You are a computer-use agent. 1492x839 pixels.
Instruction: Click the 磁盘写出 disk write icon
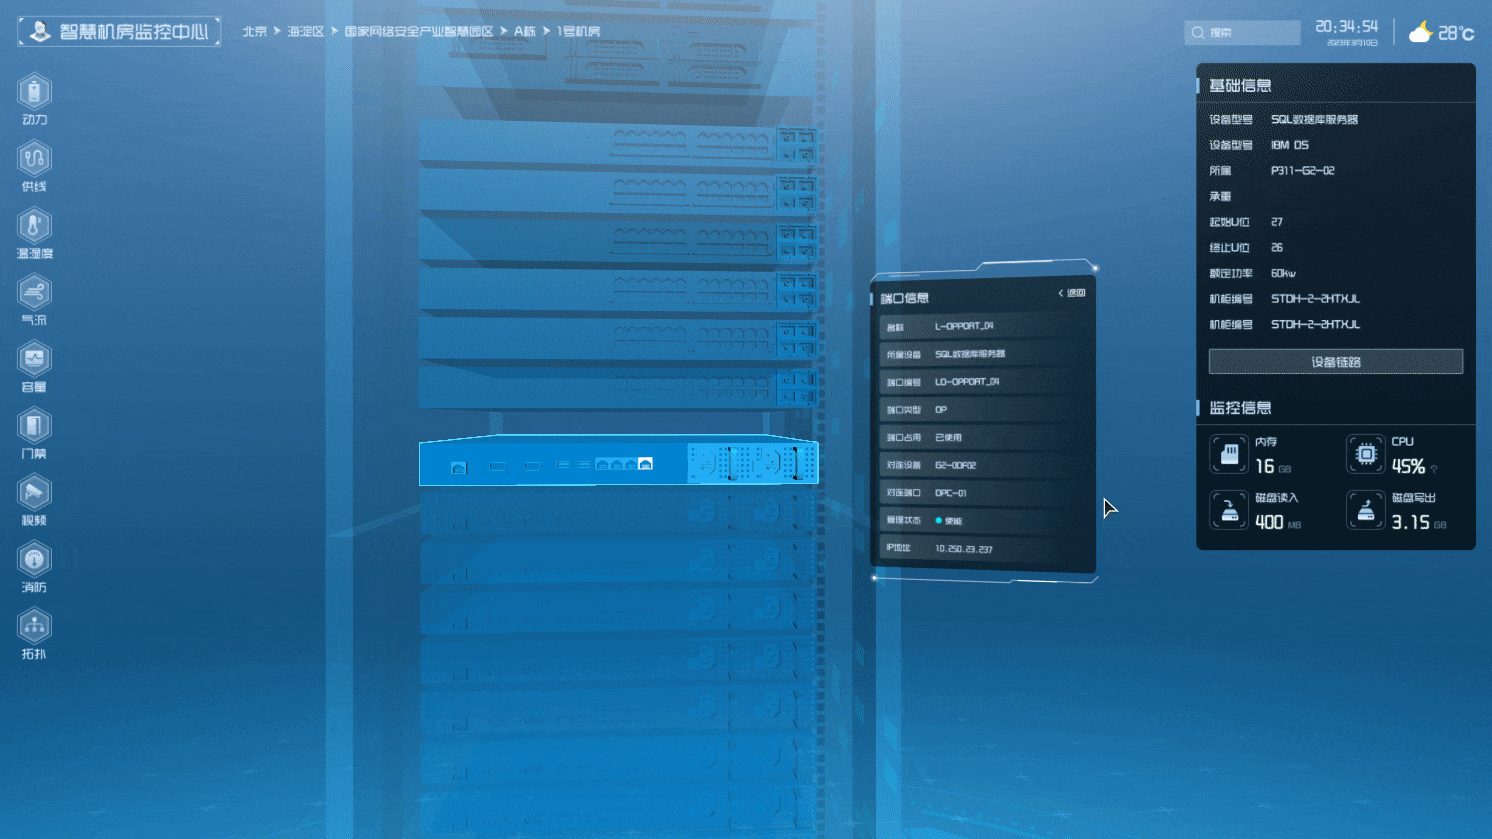coord(1365,511)
